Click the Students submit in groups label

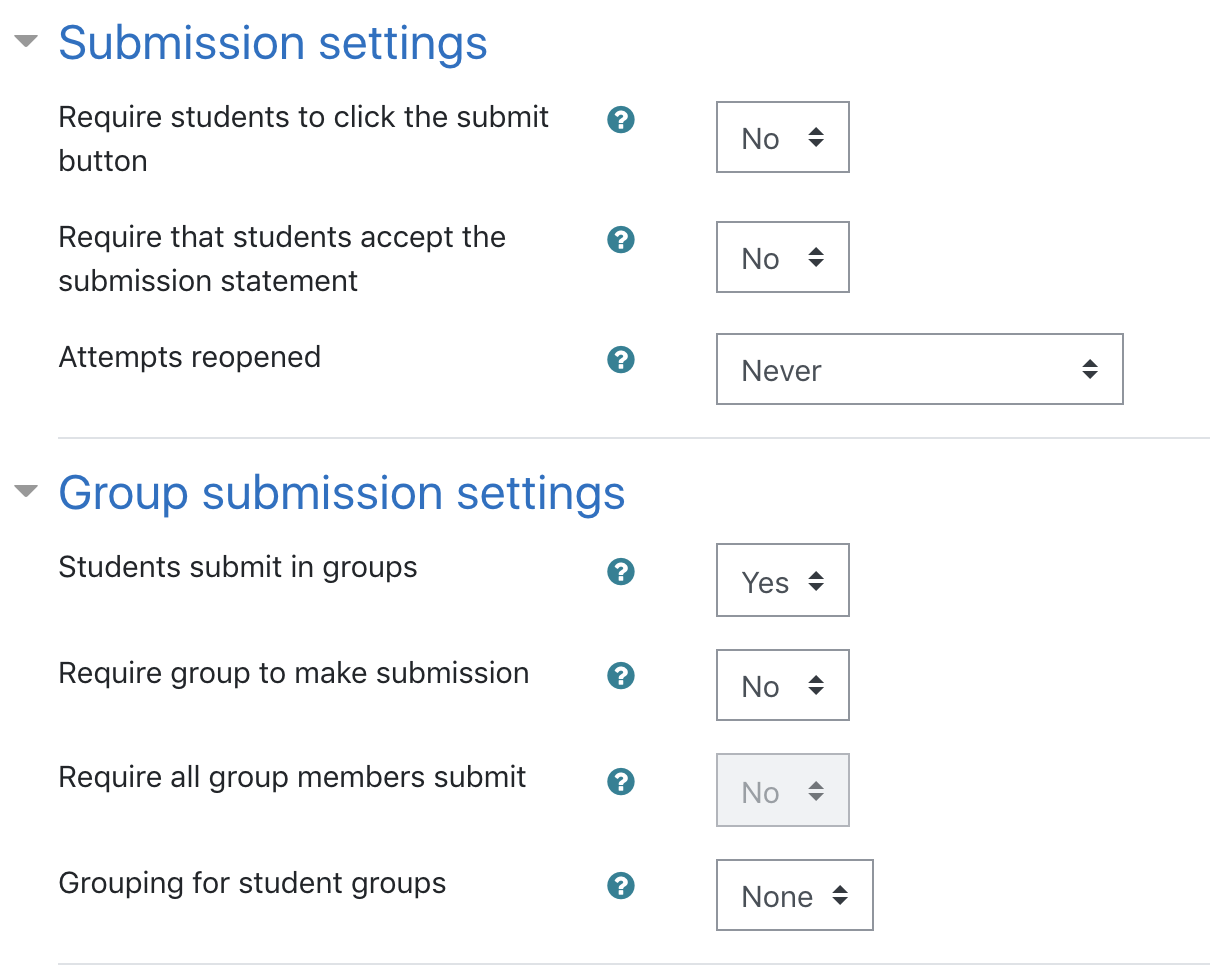[x=238, y=567]
